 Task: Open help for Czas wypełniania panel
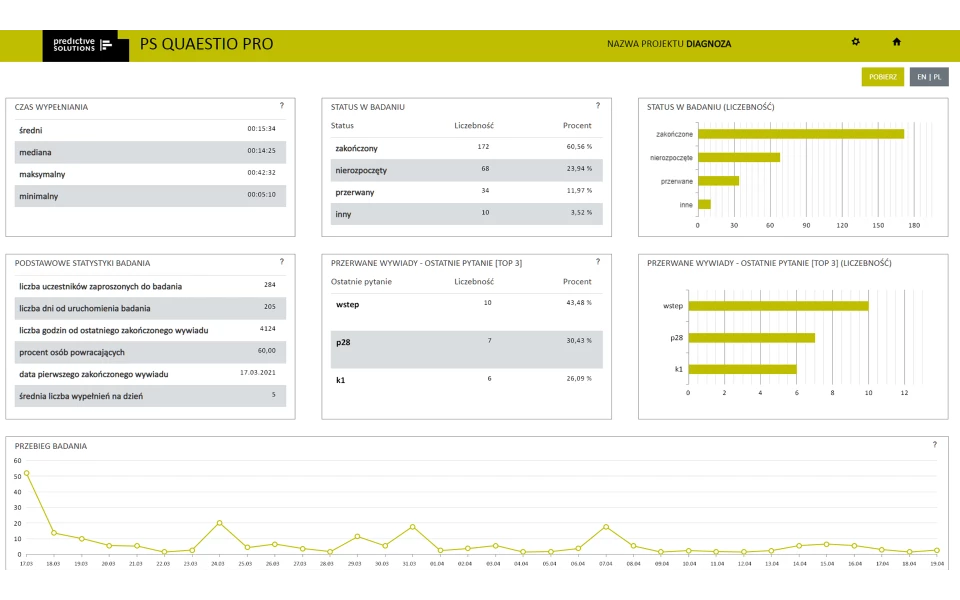pyautogui.click(x=282, y=105)
